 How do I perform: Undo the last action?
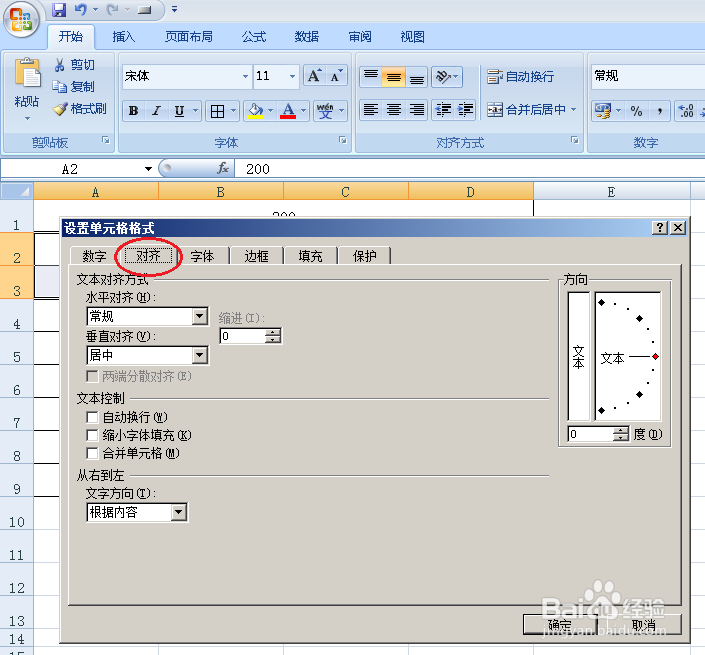tap(81, 9)
